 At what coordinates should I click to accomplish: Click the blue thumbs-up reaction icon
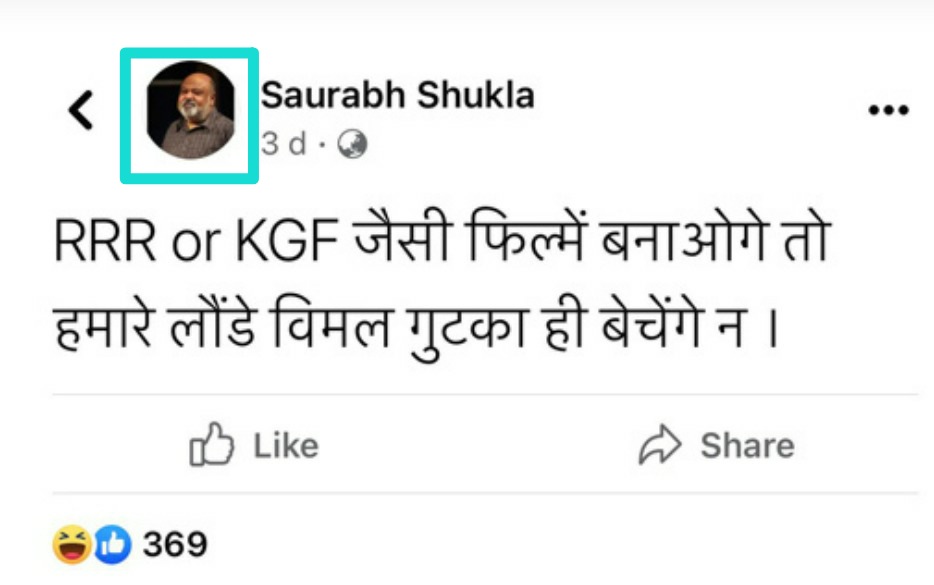(112, 545)
